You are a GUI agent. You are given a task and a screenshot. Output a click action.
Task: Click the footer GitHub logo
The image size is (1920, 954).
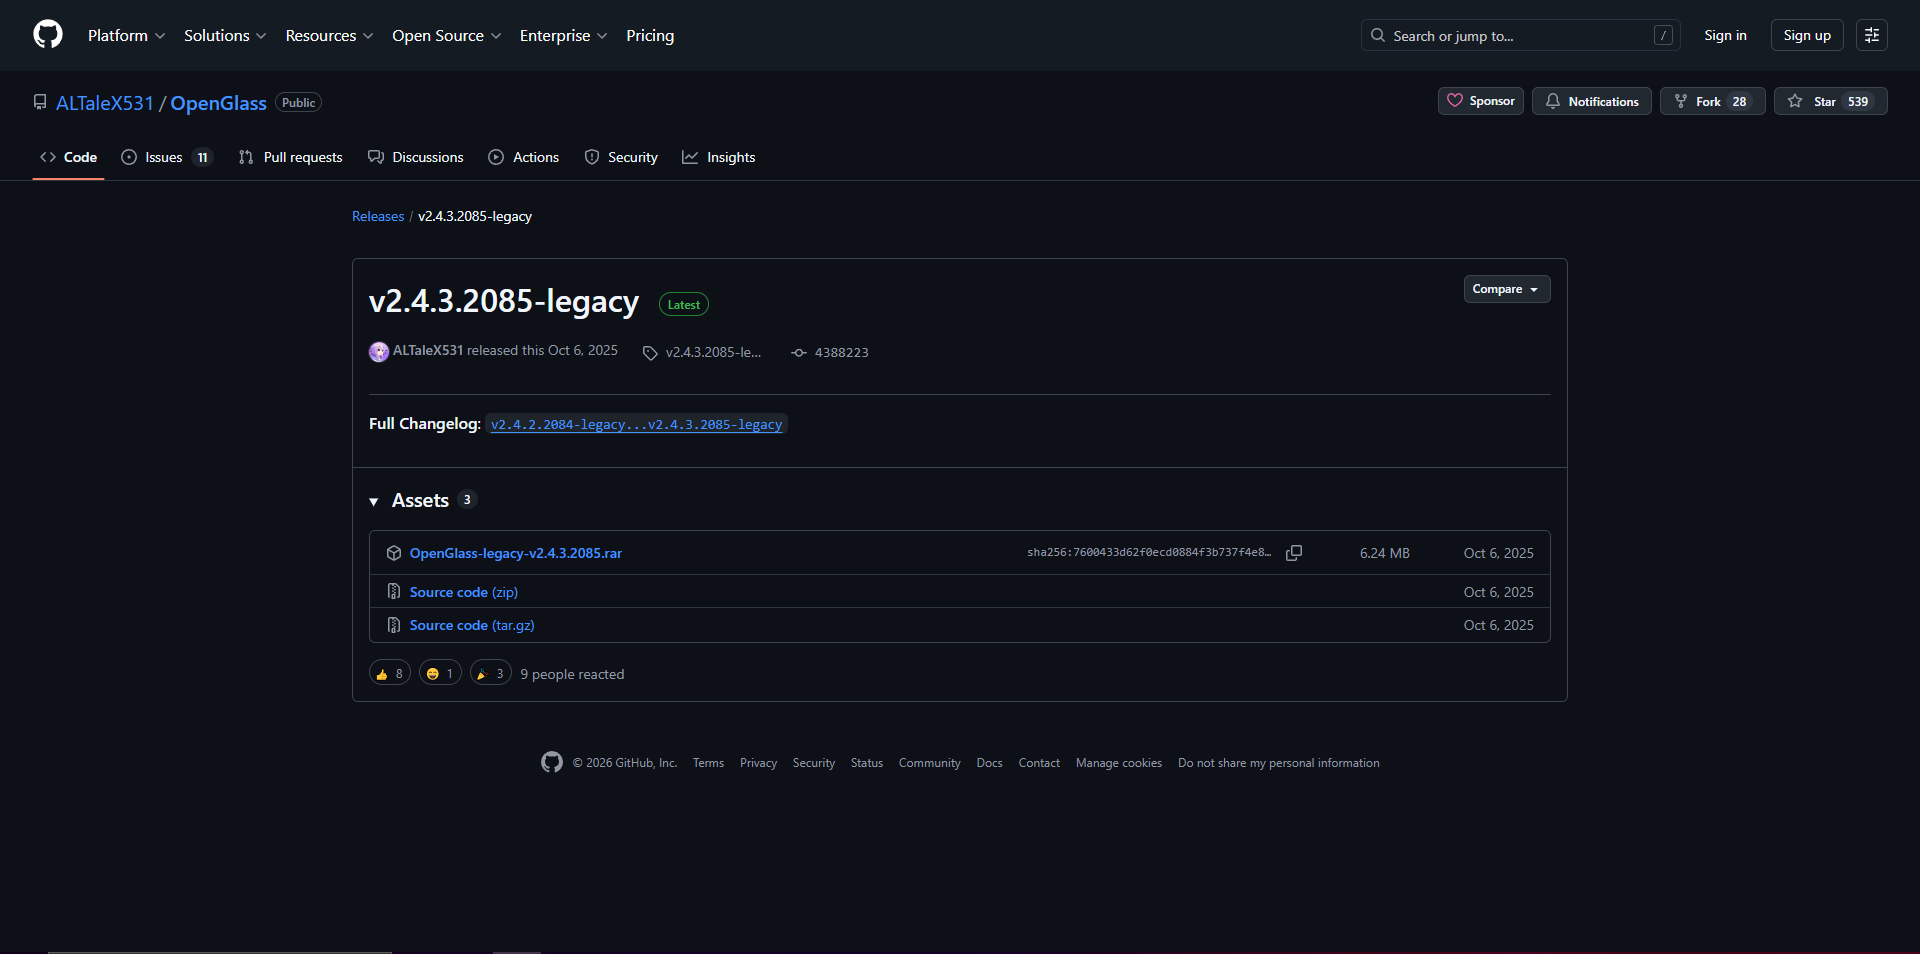click(552, 762)
